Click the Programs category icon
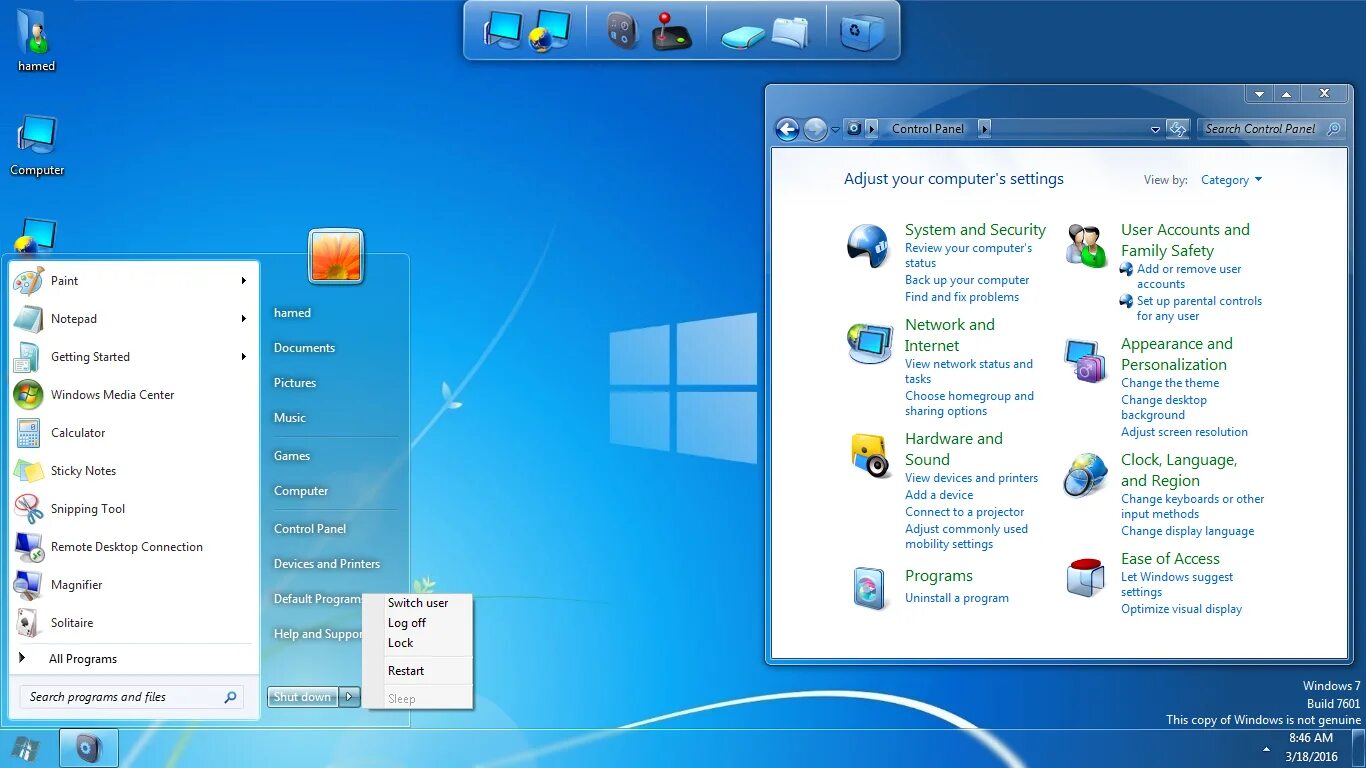Screen dimensions: 1366x768 [x=869, y=588]
